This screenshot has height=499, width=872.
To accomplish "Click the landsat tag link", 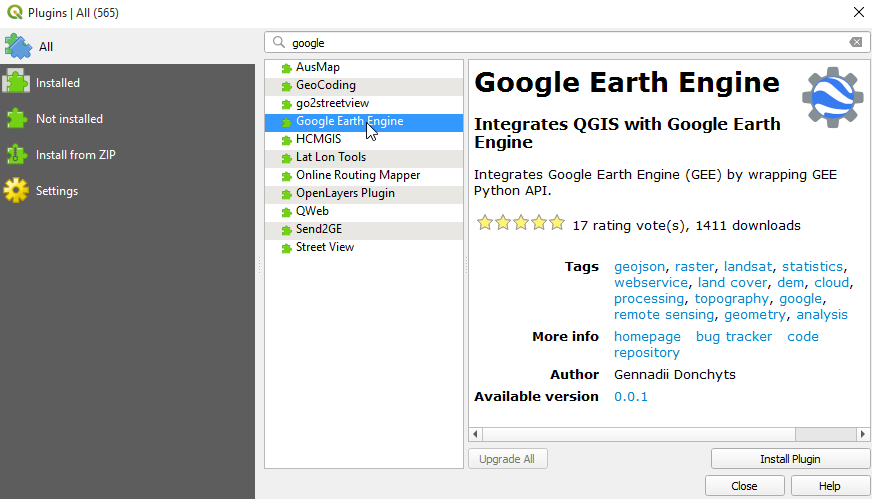I will (x=748, y=267).
